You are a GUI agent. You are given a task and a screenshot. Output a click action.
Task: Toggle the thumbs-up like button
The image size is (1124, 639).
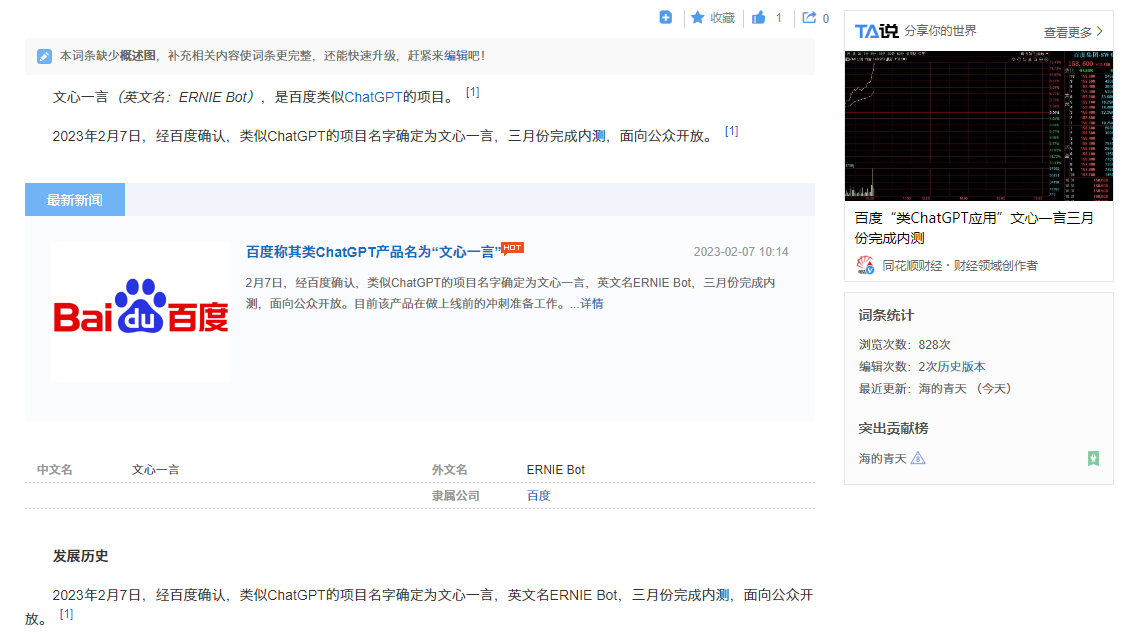click(x=760, y=18)
